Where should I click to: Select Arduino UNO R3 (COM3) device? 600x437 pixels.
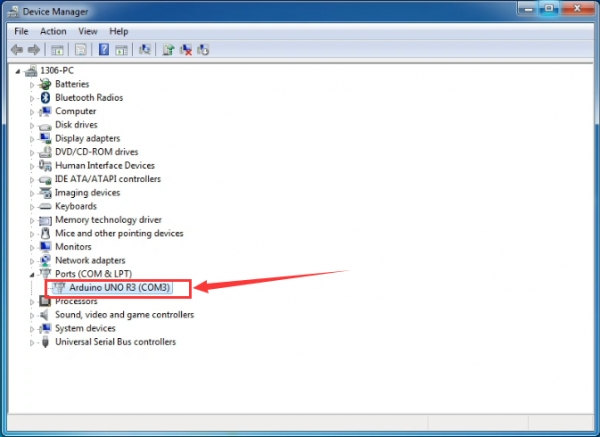[119, 288]
